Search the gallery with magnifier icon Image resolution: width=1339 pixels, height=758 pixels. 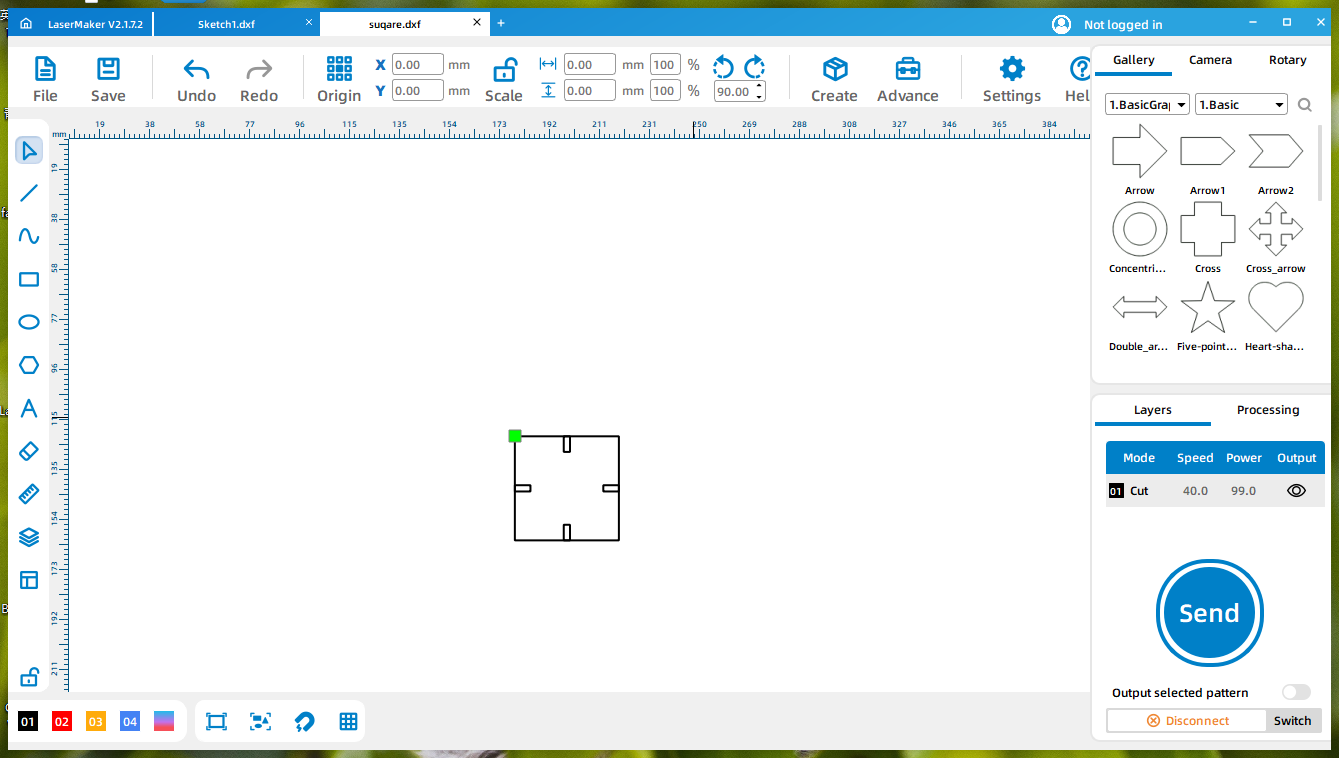pyautogui.click(x=1304, y=105)
